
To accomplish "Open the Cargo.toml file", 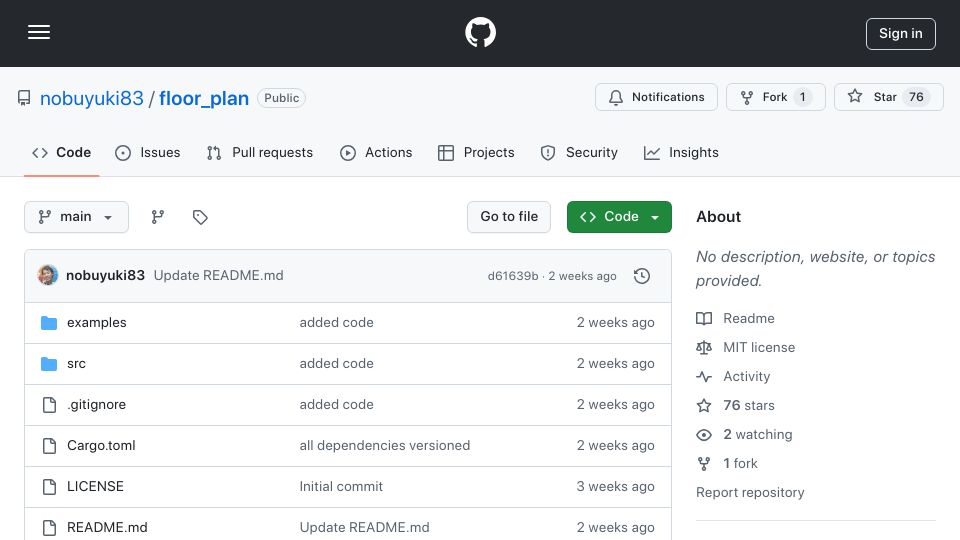I will click(x=101, y=446).
